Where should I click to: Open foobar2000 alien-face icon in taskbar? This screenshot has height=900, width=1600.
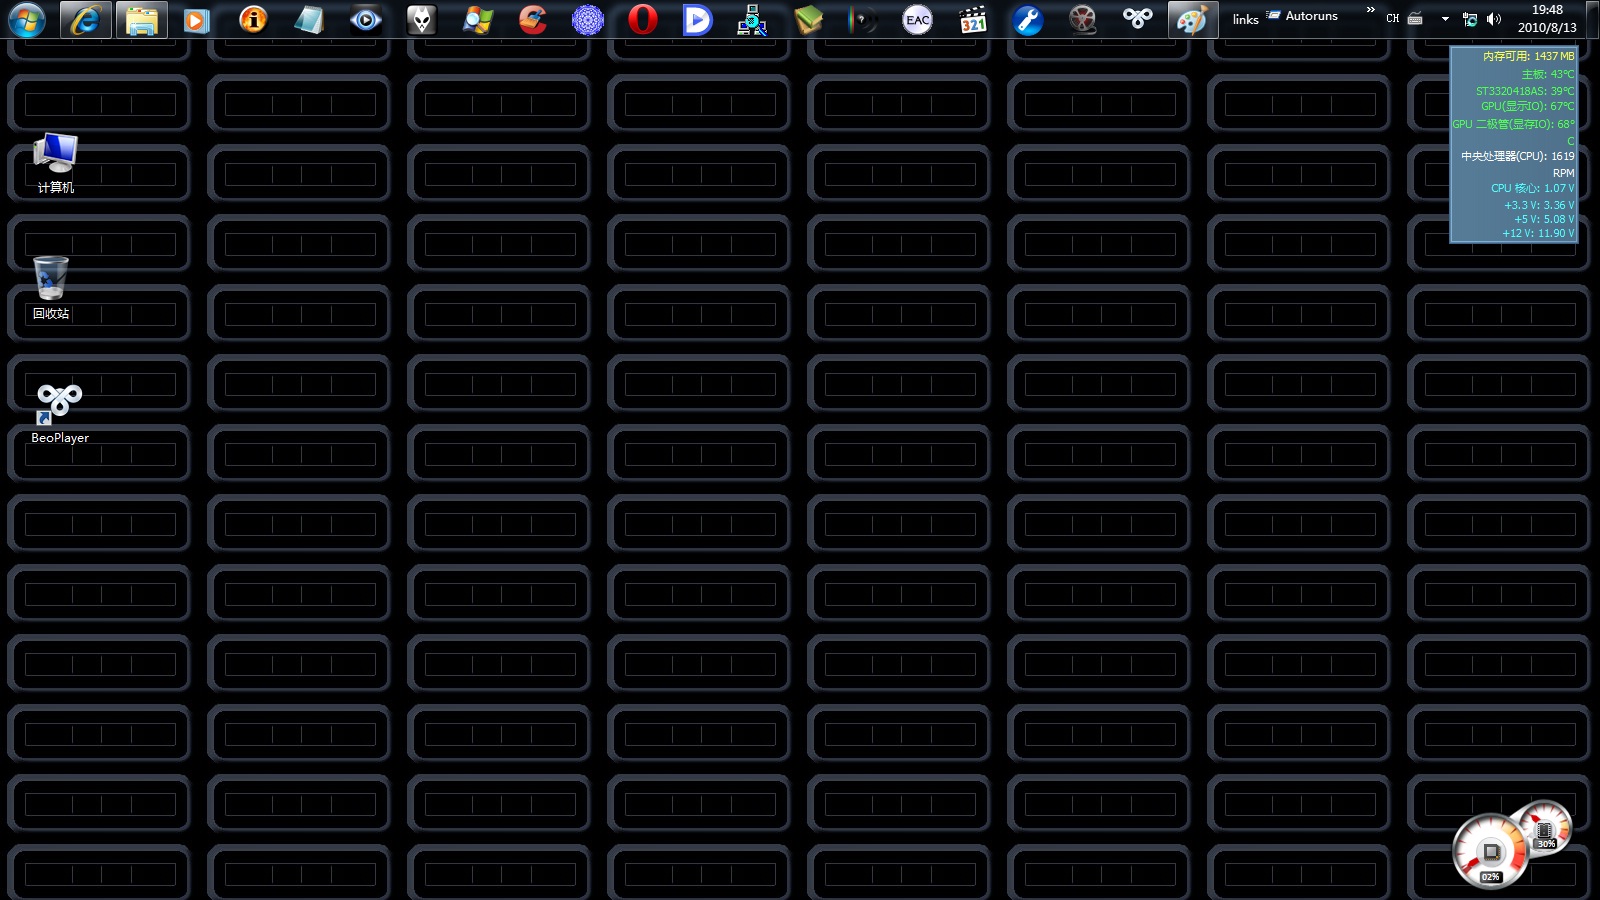tap(421, 19)
